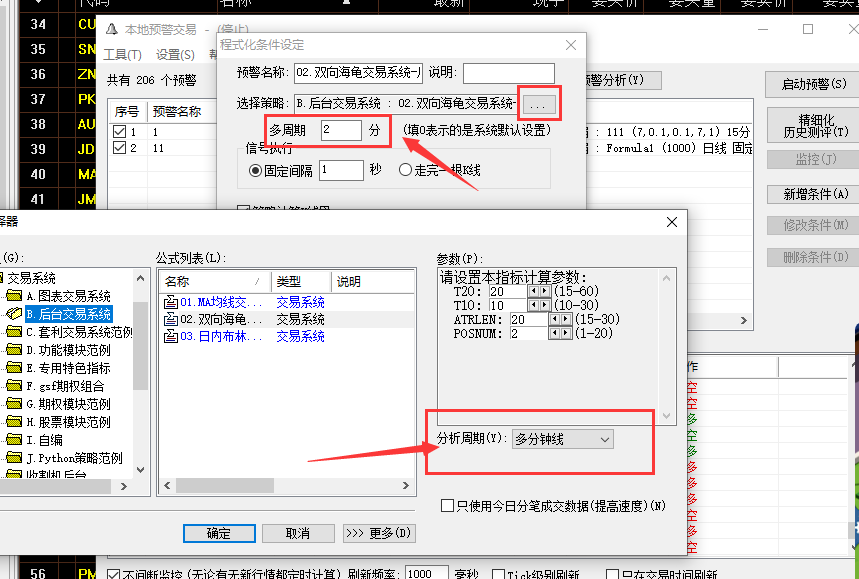Viewport: 859px width, 579px height.
Task: Click folder icon for G.期权模块范例
Action: click(x=14, y=404)
